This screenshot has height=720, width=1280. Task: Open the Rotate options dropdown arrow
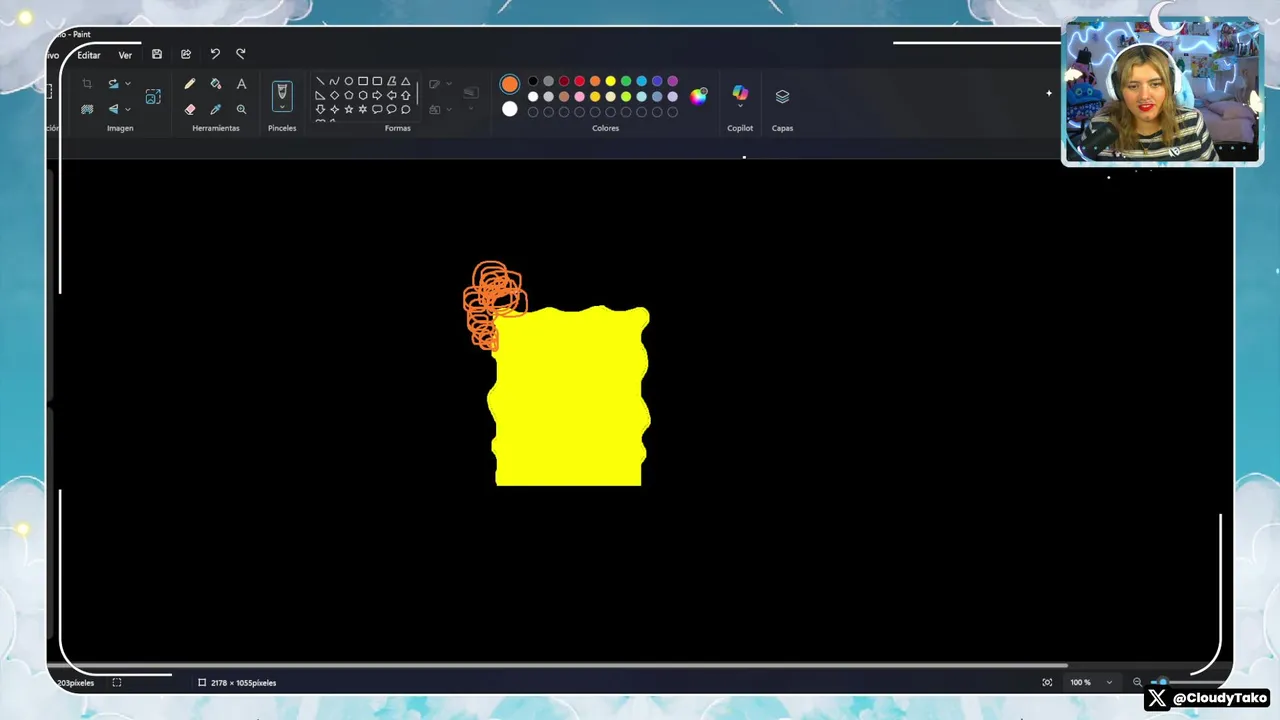pyautogui.click(x=128, y=84)
